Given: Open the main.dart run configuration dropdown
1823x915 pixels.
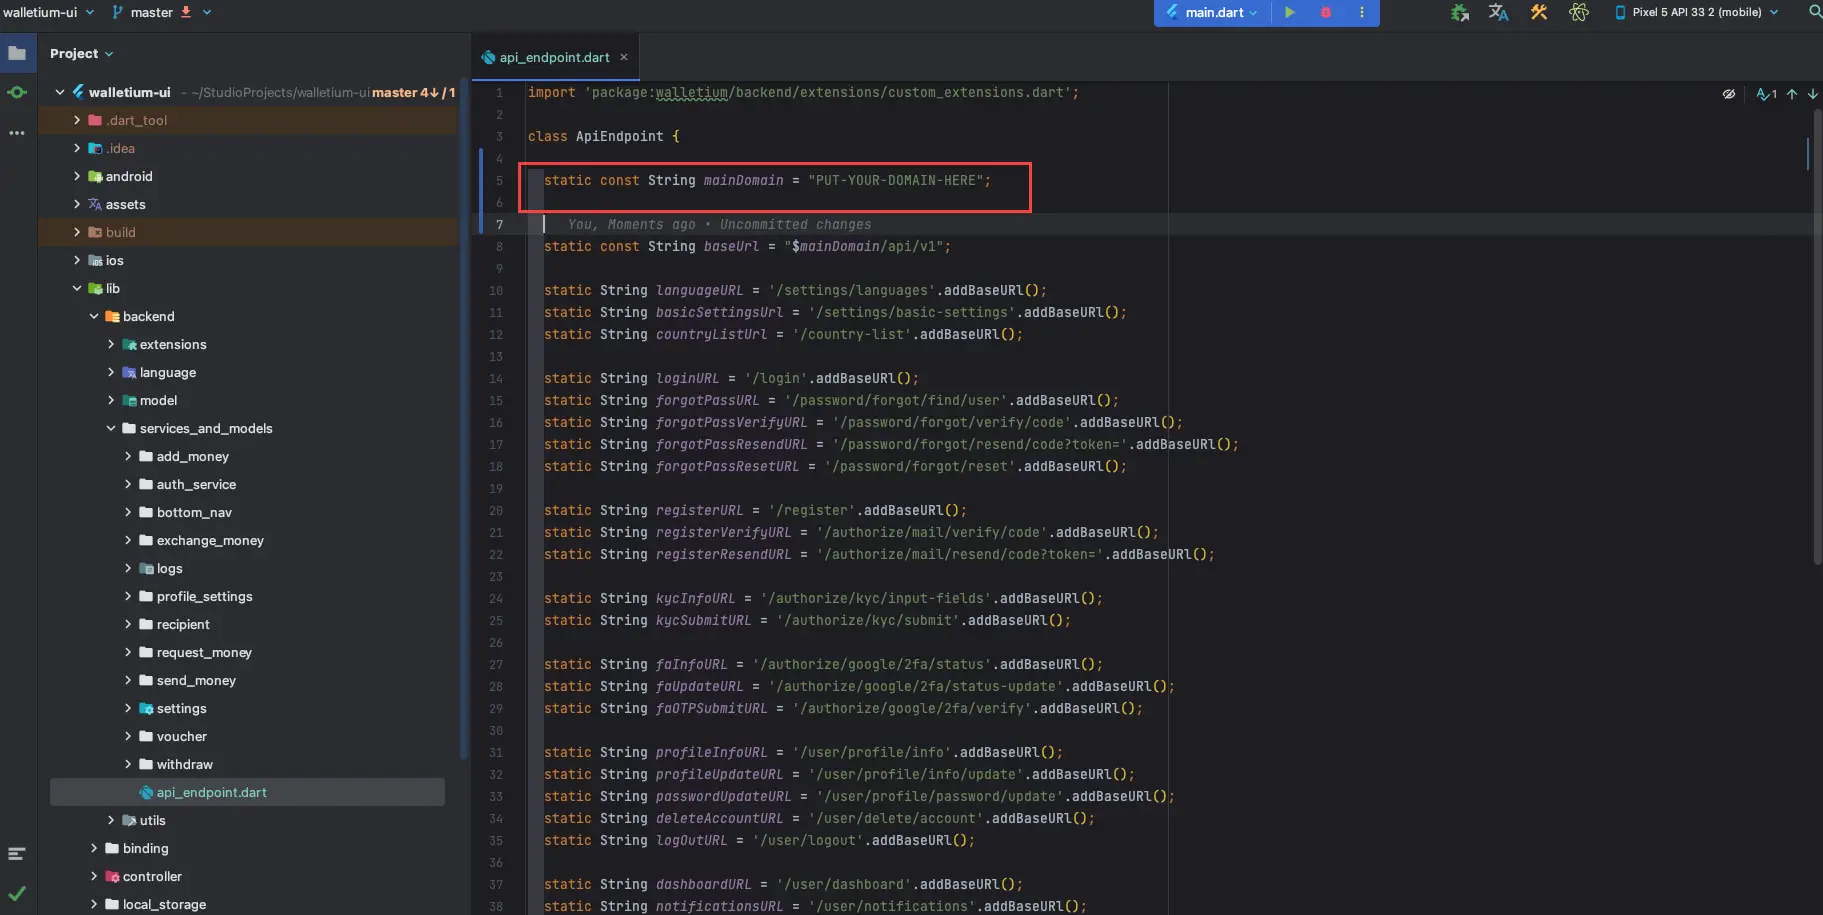Looking at the screenshot, I should pyautogui.click(x=1211, y=12).
